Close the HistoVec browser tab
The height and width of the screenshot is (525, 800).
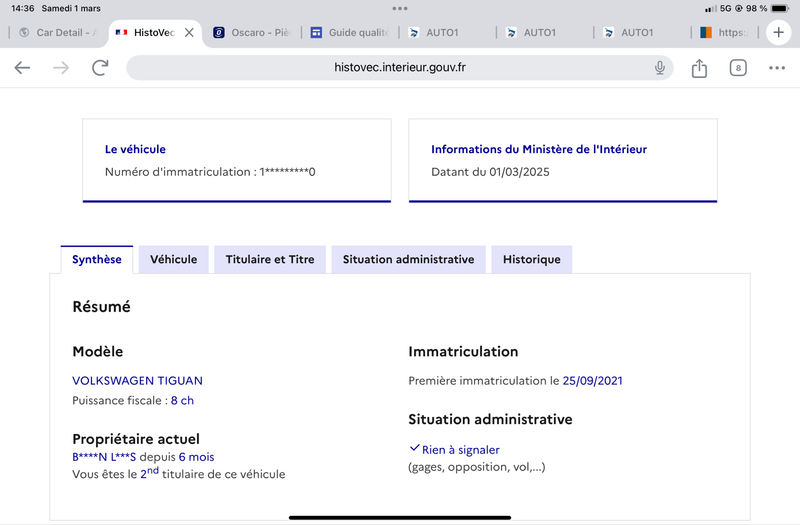tap(189, 33)
